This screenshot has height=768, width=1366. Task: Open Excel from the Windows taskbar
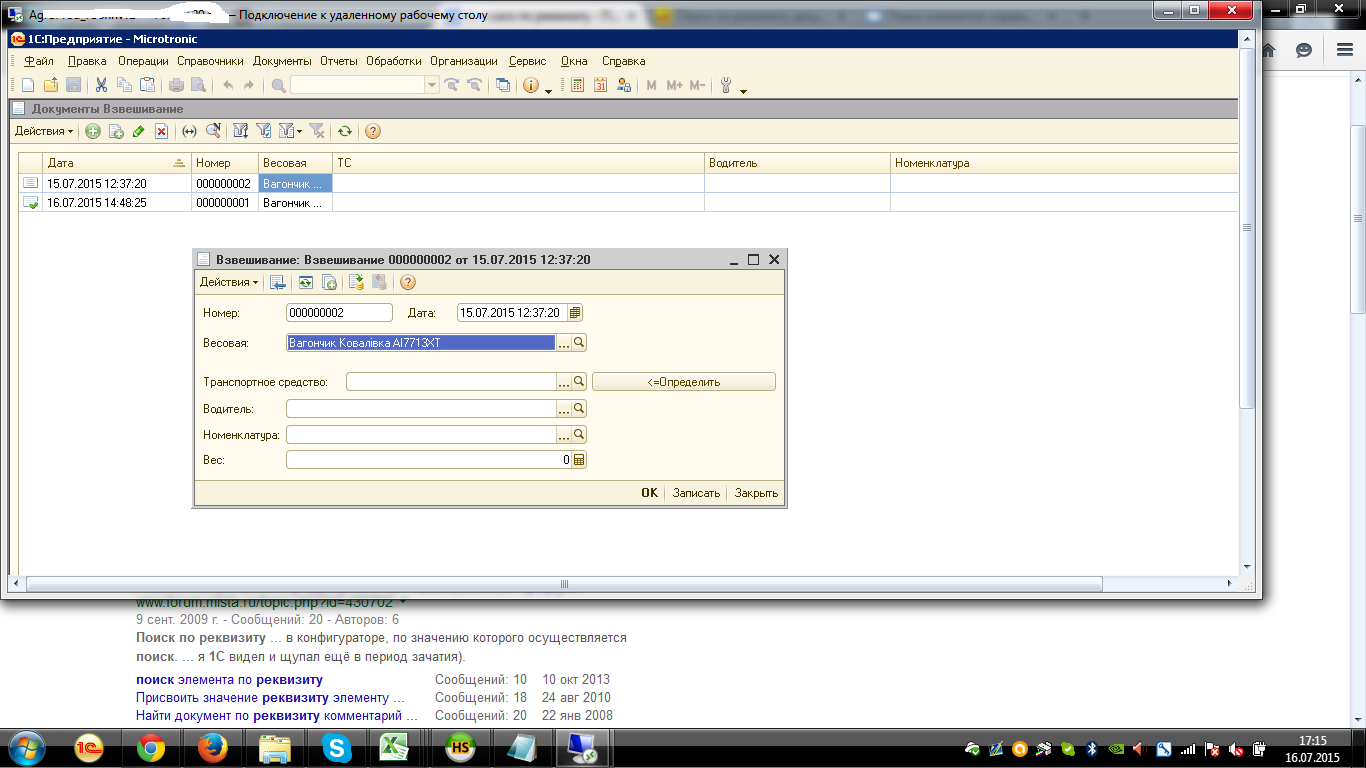(396, 748)
